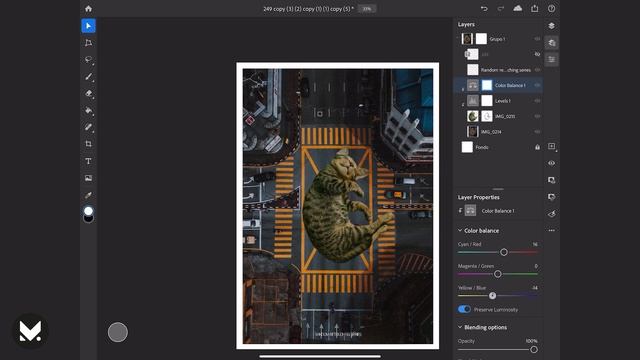Click the Yellow / Blue slider handle
This screenshot has width=640, height=360.
[x=492, y=296]
